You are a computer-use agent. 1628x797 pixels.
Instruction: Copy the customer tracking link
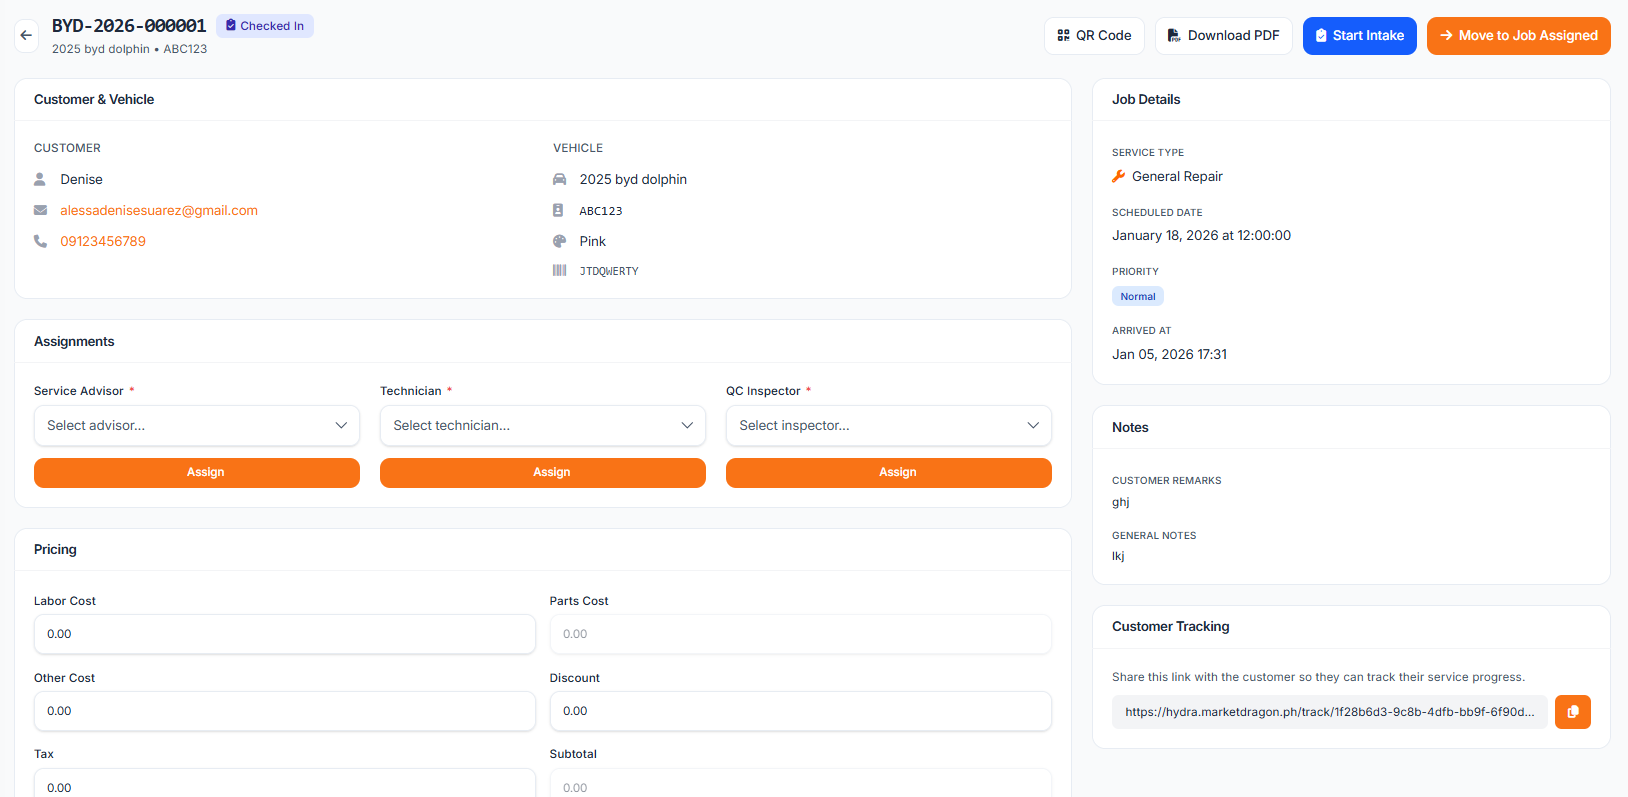pos(1572,712)
